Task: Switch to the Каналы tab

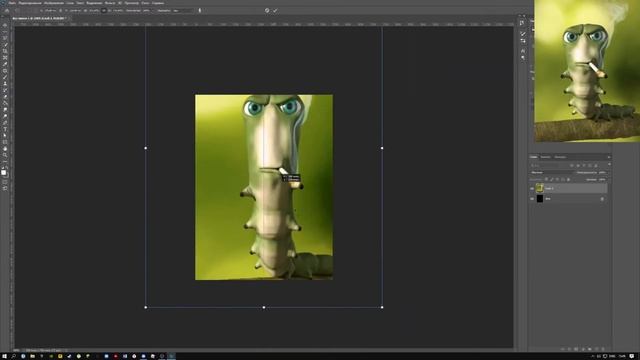Action: 545,157
